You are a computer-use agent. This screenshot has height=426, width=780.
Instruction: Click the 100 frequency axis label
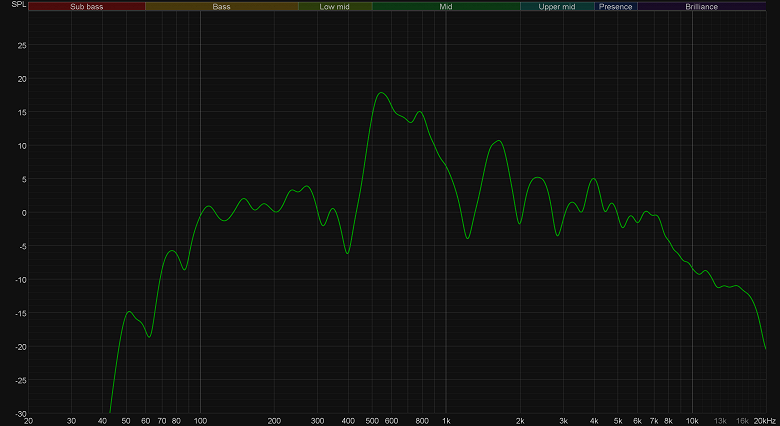200,421
